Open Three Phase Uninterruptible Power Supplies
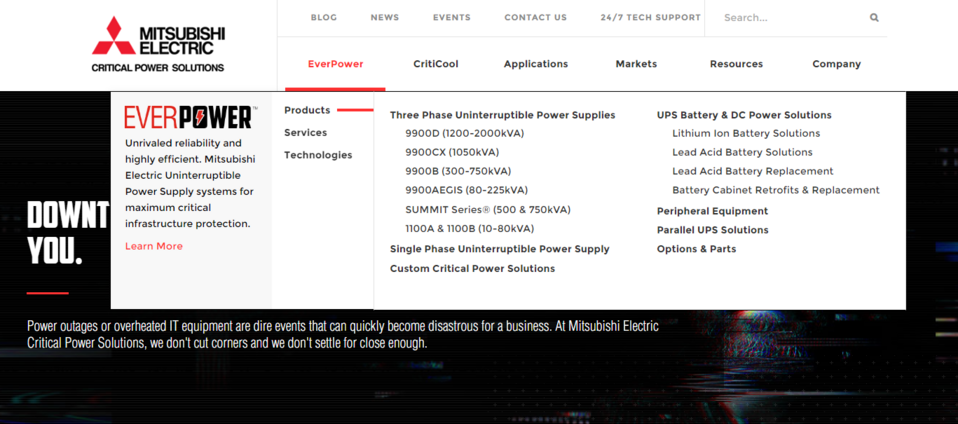The image size is (958, 424). click(503, 115)
